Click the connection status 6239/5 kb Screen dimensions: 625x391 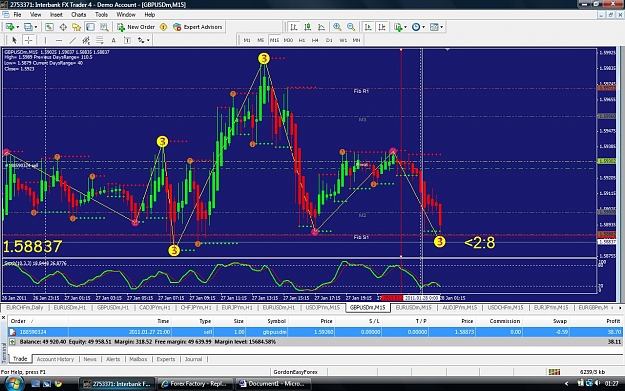(x=592, y=372)
